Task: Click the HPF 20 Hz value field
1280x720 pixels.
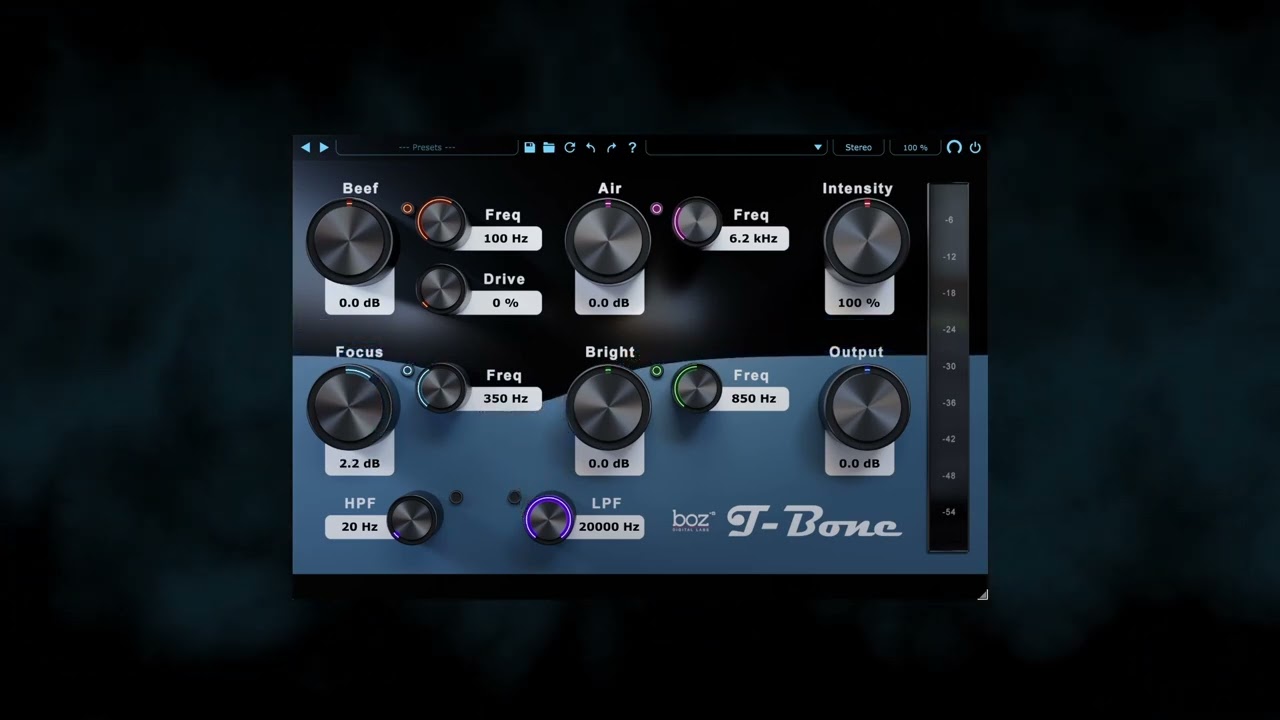Action: [359, 526]
